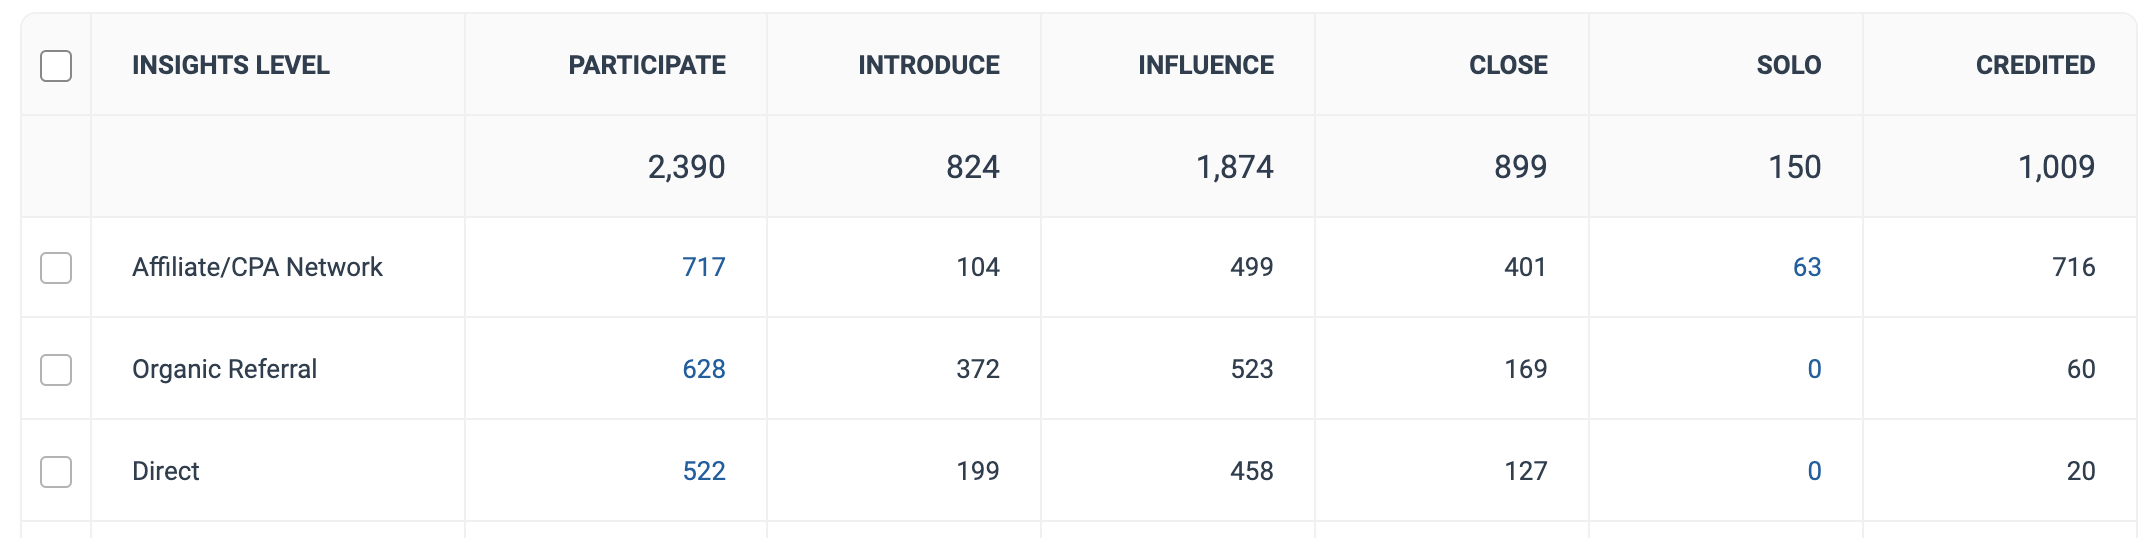This screenshot has height=538, width=2150.
Task: Click the Solo 0 link for Organic Referral
Action: click(x=1814, y=370)
